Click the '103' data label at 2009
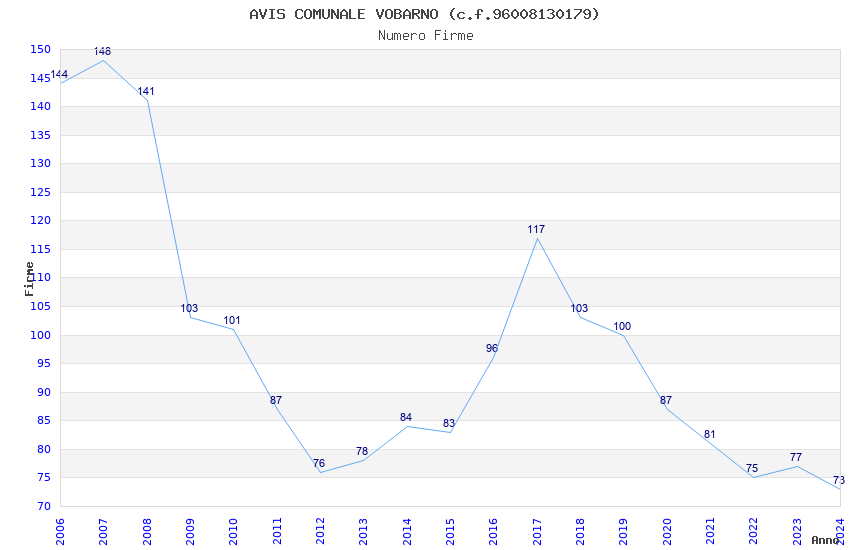850x550 pixels. coord(189,308)
